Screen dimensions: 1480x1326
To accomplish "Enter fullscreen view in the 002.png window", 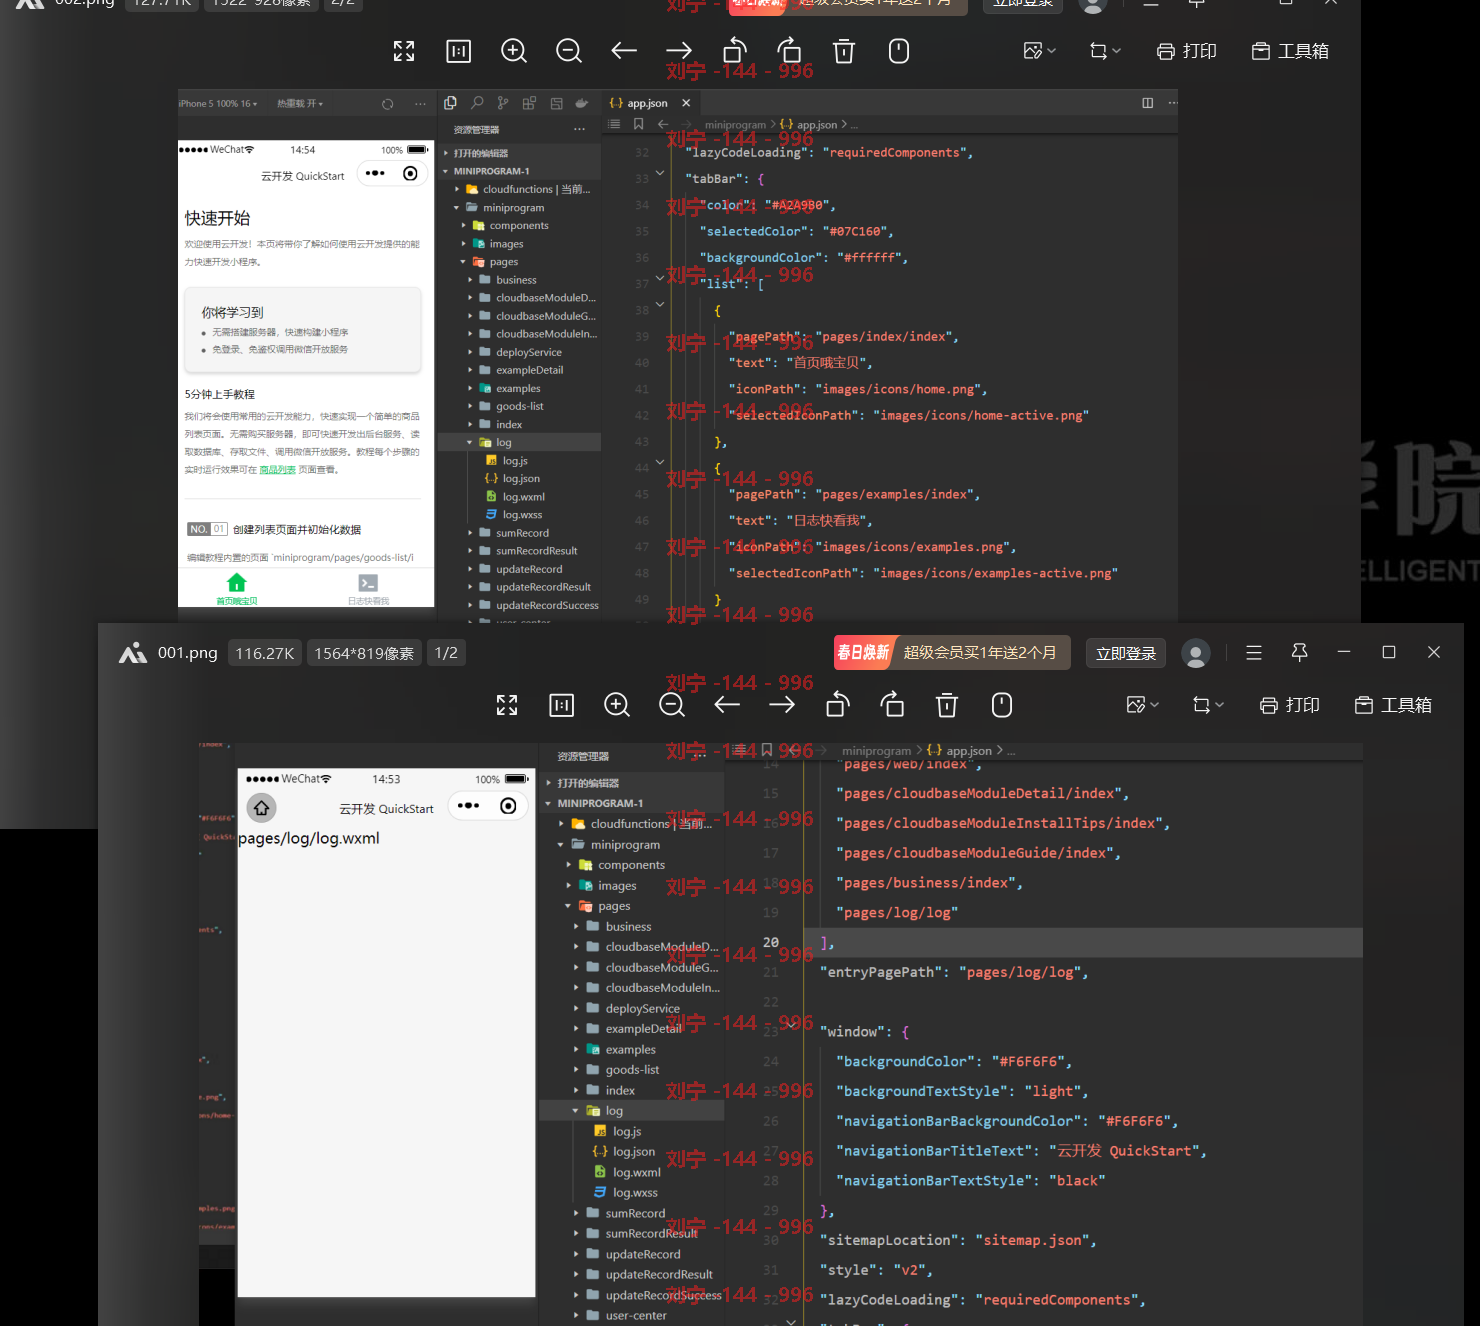I will pyautogui.click(x=404, y=51).
